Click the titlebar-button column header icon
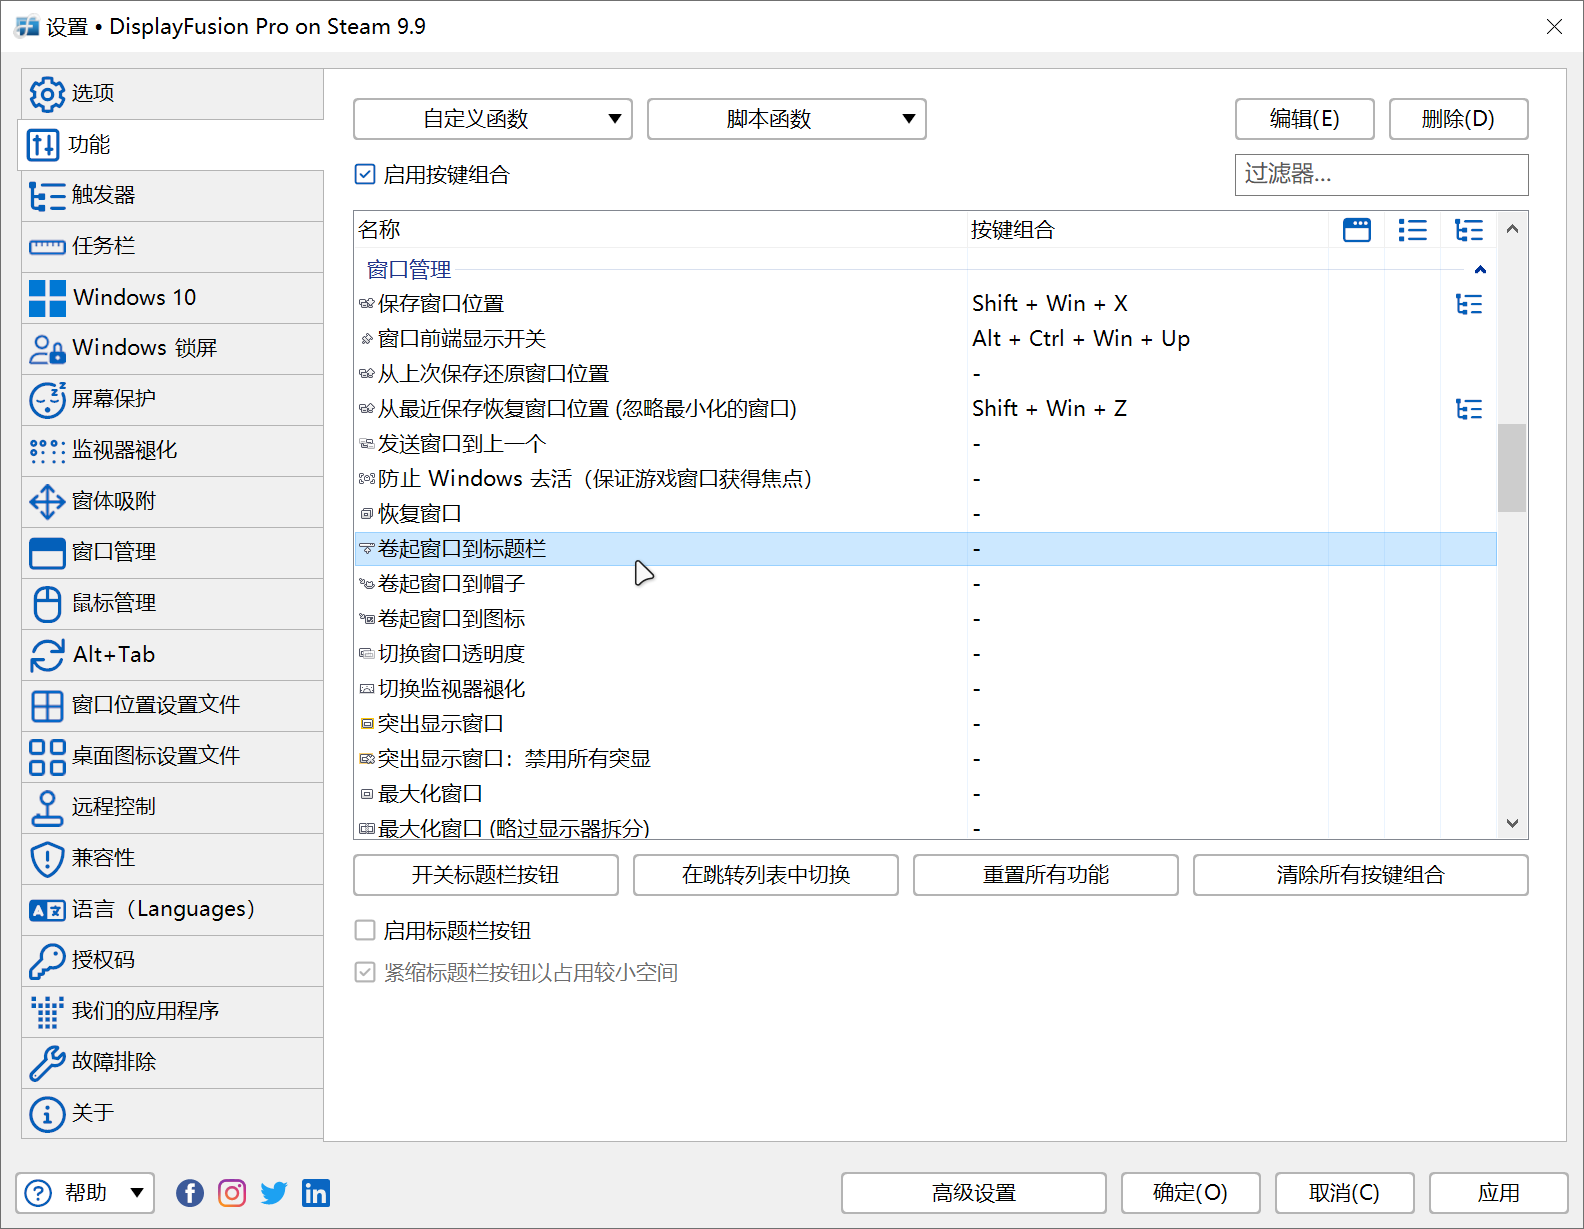 [x=1356, y=230]
